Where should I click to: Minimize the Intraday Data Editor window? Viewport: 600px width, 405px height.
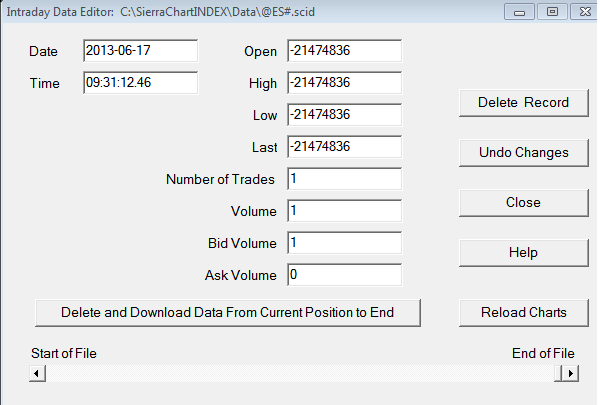(519, 12)
